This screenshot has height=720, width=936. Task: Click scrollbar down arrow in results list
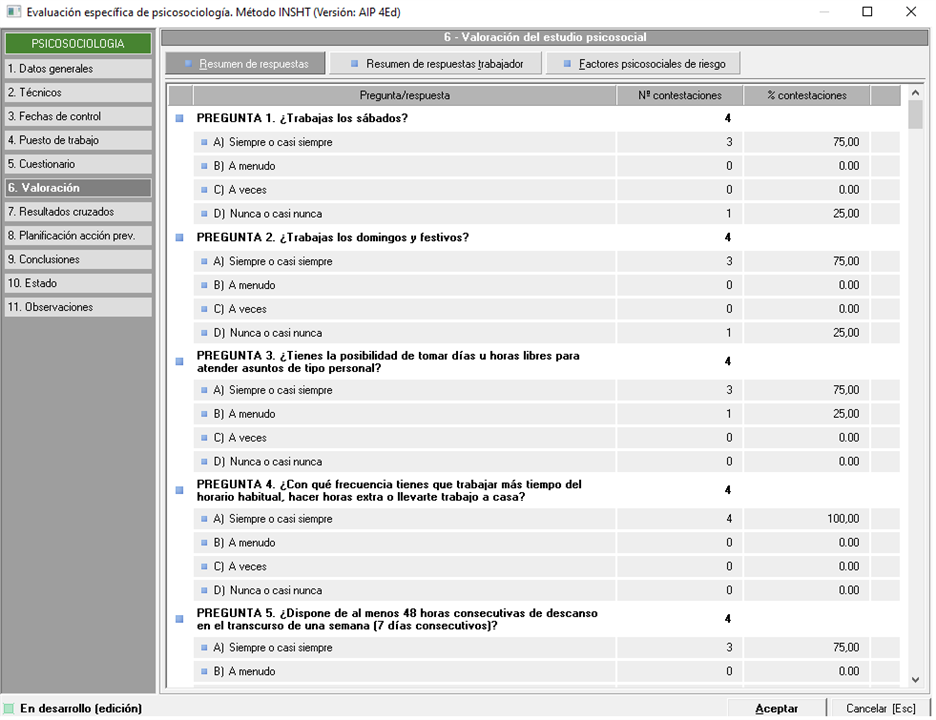point(915,679)
